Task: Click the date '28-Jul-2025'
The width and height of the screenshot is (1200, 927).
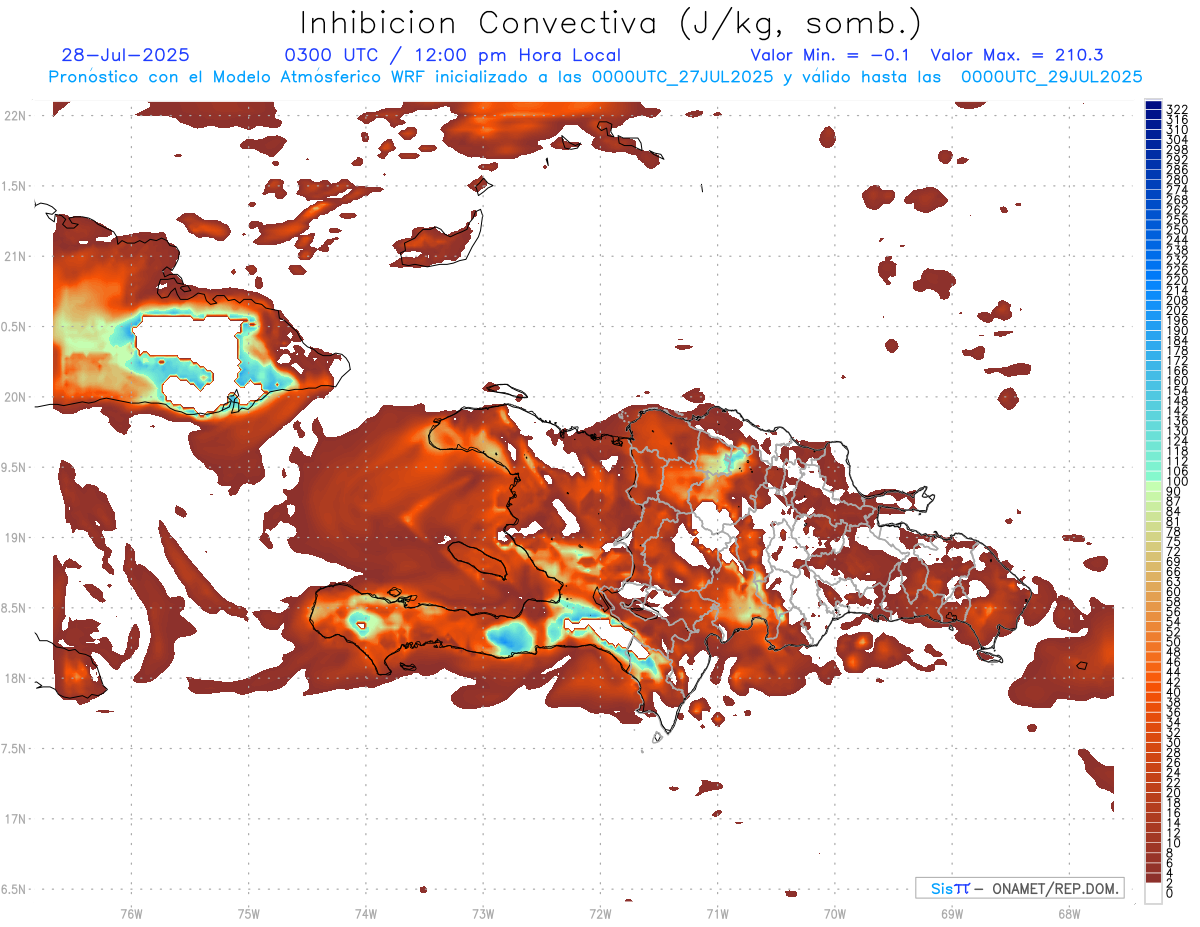Action: pos(125,56)
